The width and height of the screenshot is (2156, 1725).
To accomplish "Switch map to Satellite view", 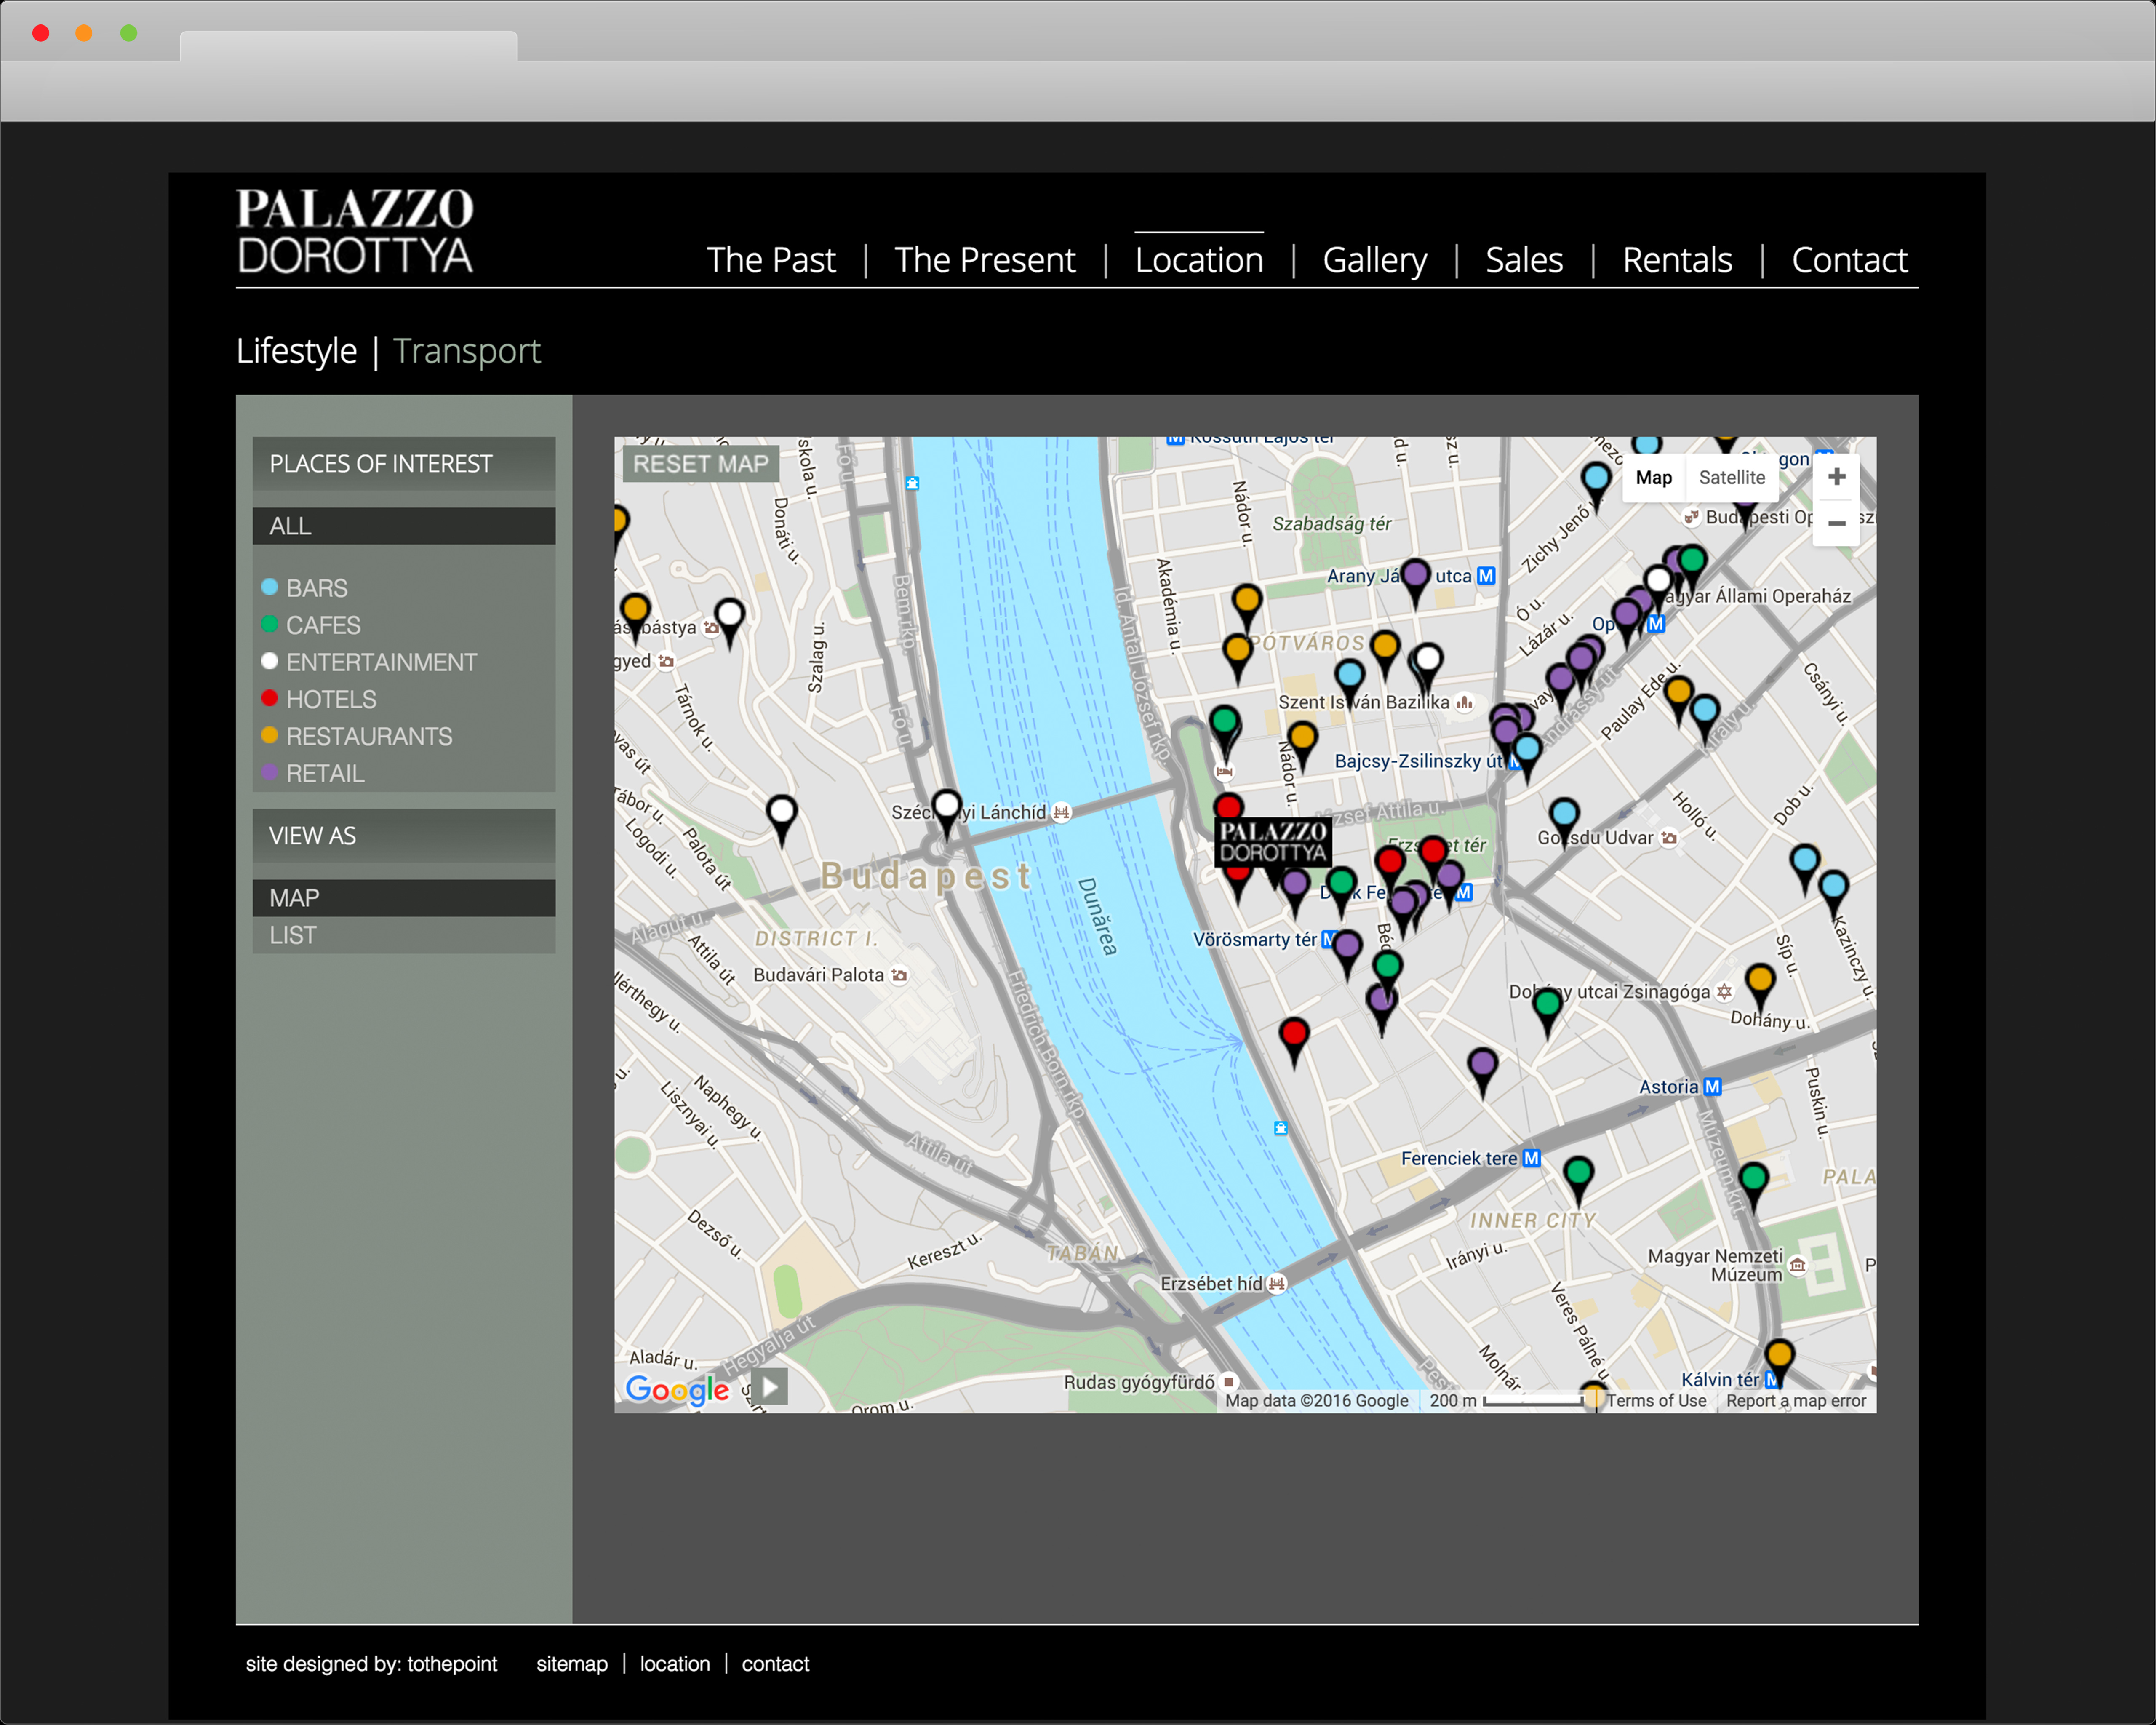I will [1731, 477].
